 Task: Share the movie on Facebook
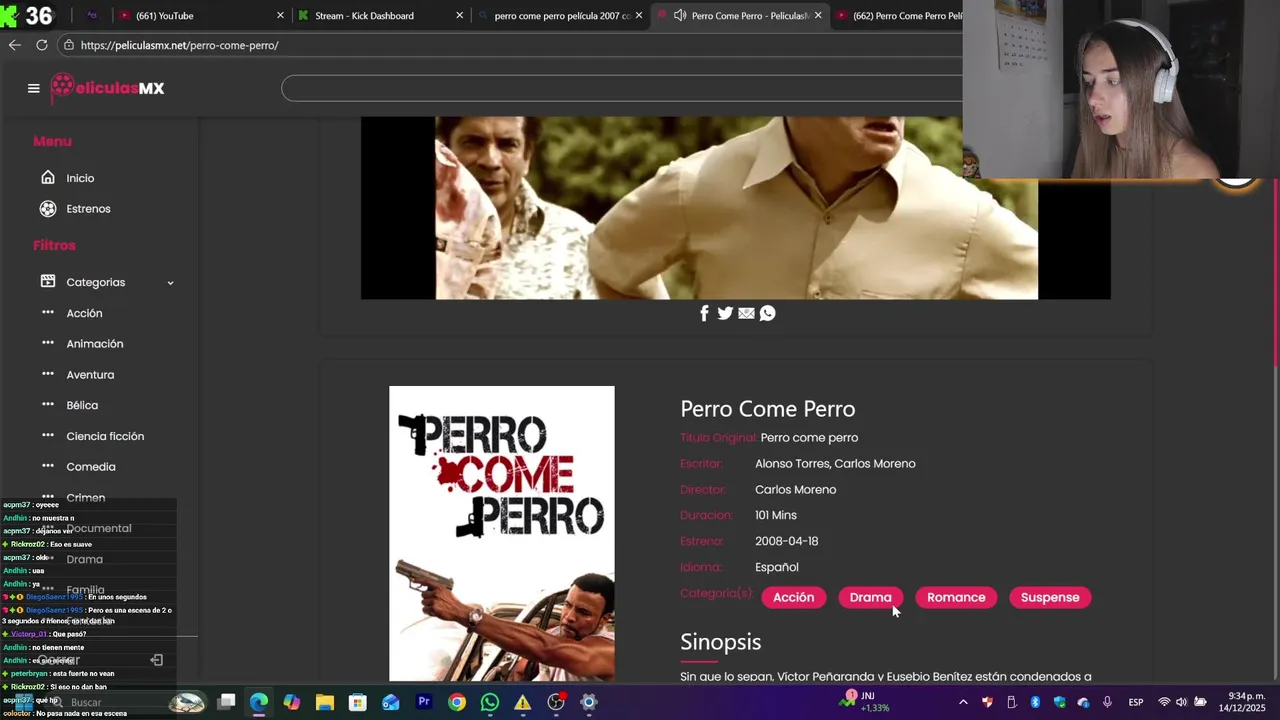click(x=704, y=313)
